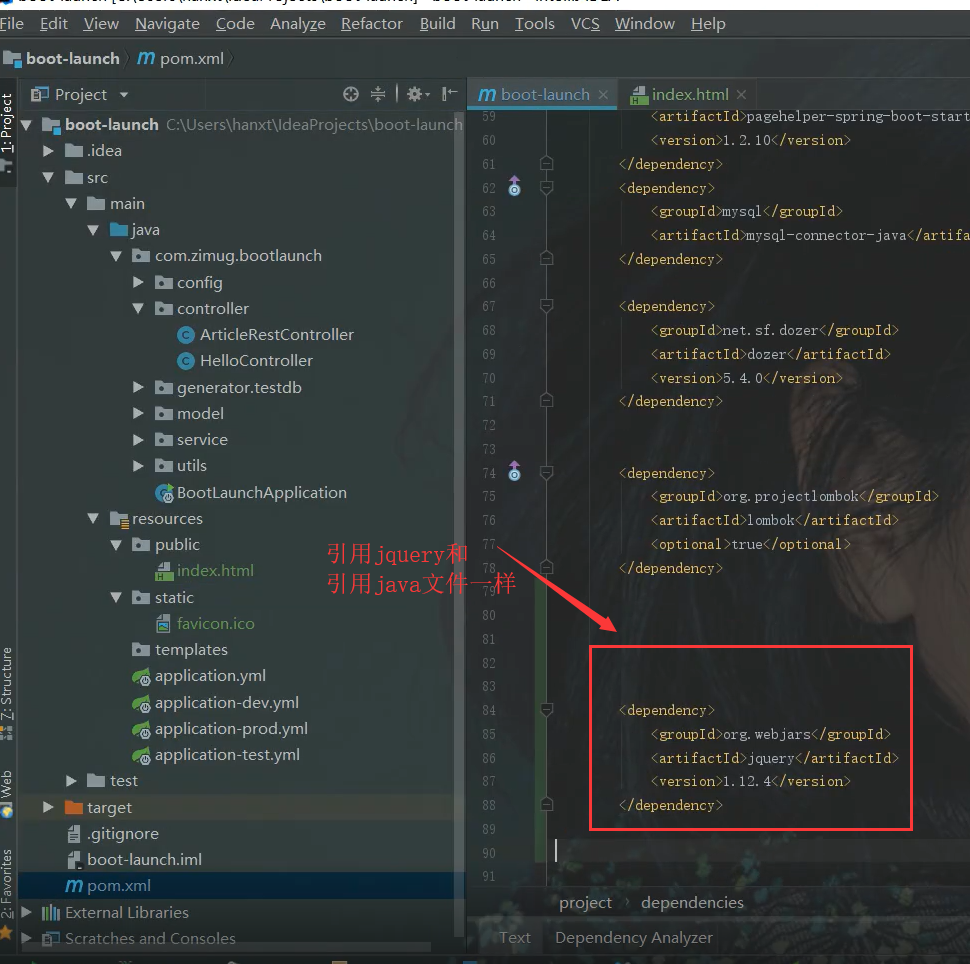Click 'dependencies' XML breadcrumb

tap(692, 903)
